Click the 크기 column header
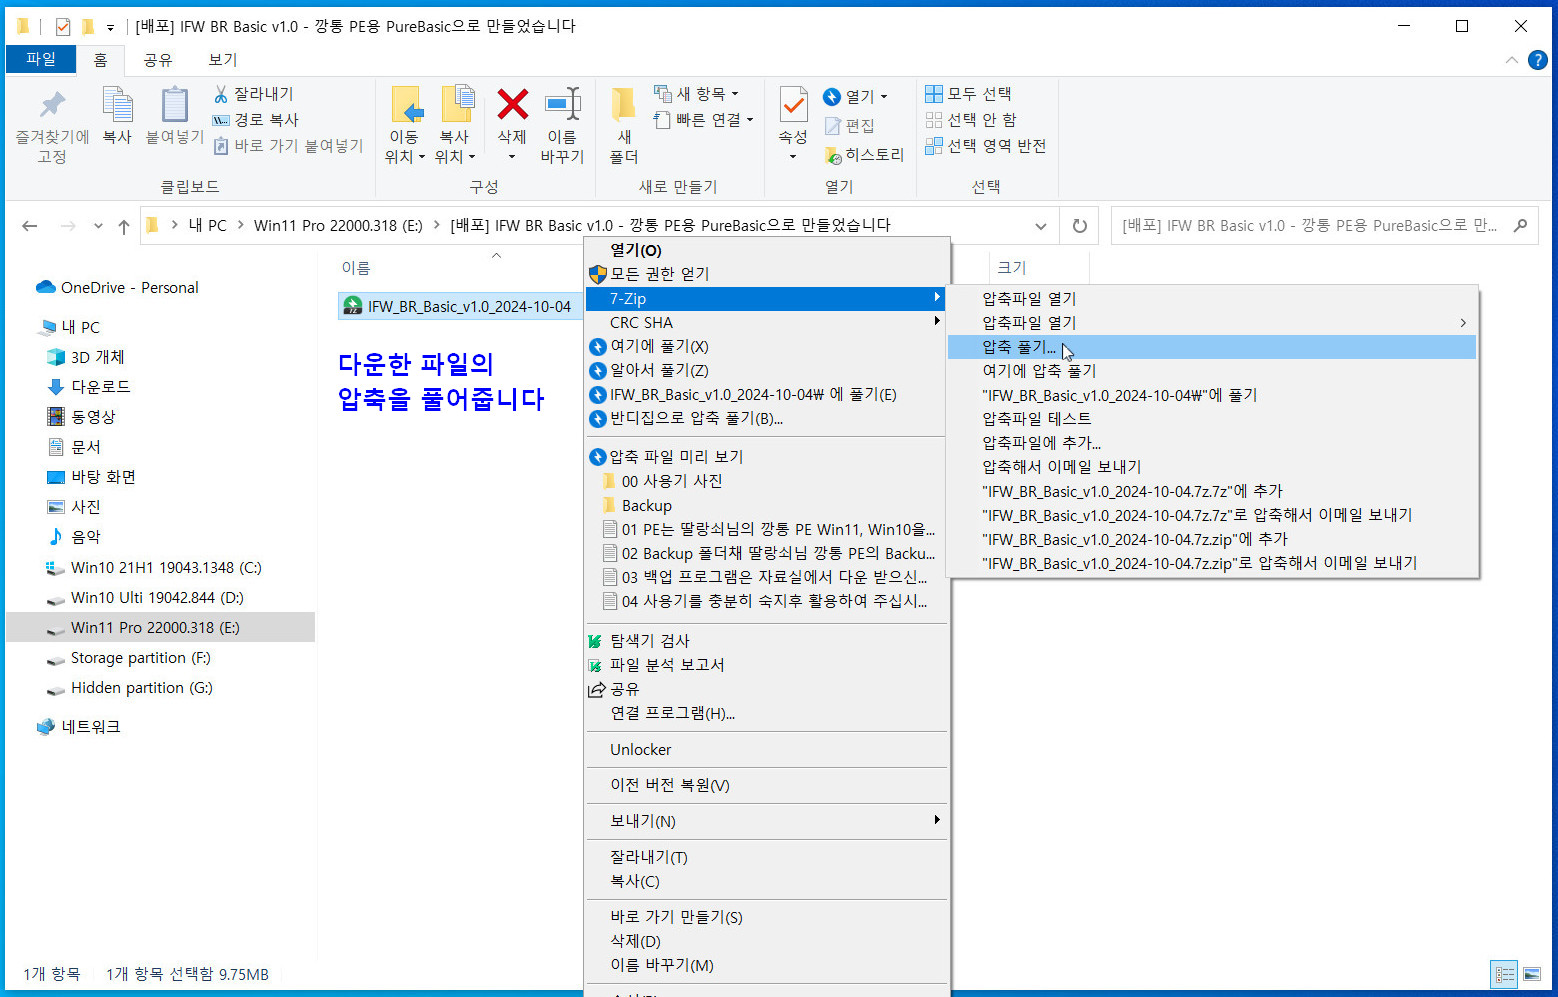 coord(1012,268)
